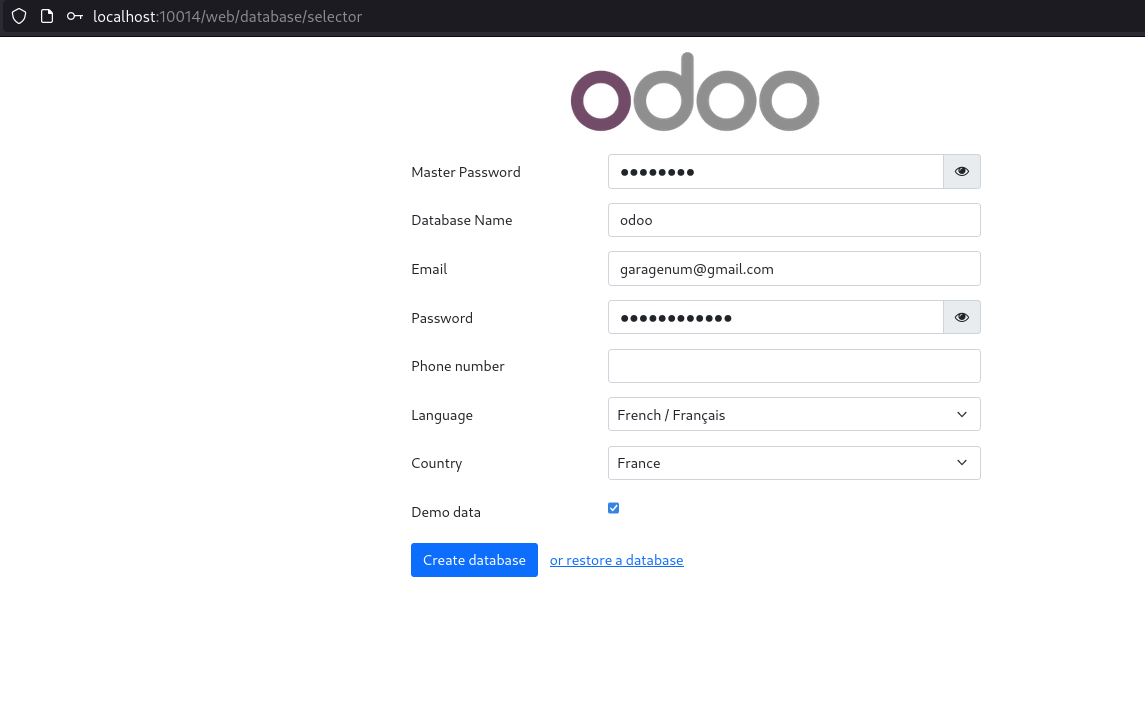Click the Create database button
The height and width of the screenshot is (721, 1145).
[474, 560]
